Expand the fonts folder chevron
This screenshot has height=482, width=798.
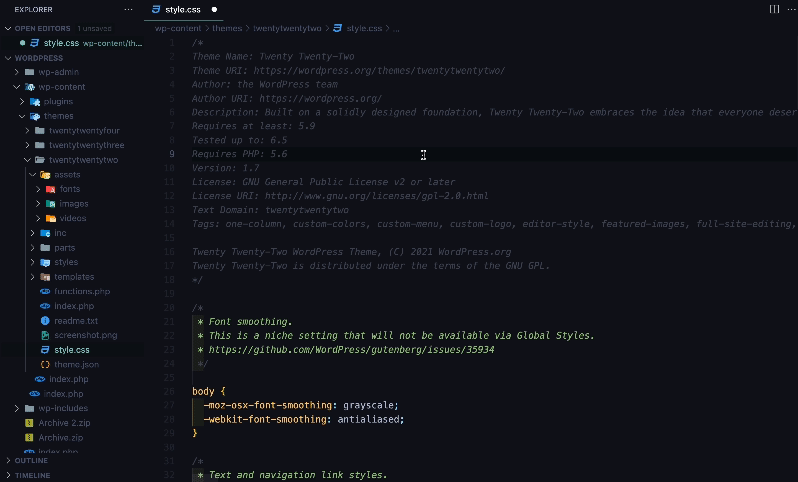[x=38, y=189]
